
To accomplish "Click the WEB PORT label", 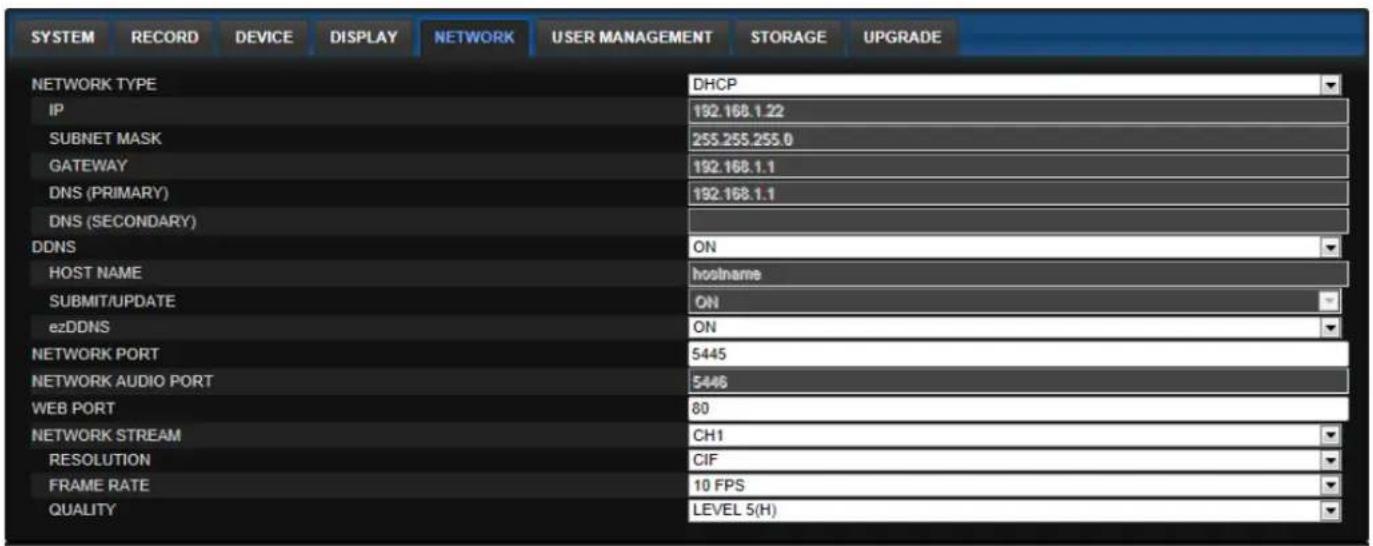I will tap(72, 408).
